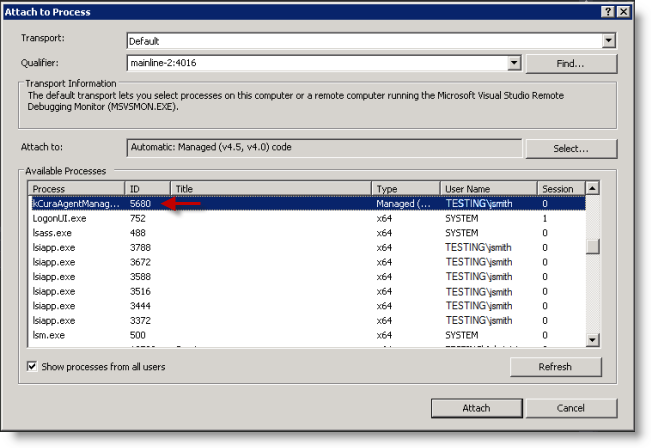The height and width of the screenshot is (448, 651).
Task: Select the kCuraAgentManag... process row
Action: tap(308, 203)
